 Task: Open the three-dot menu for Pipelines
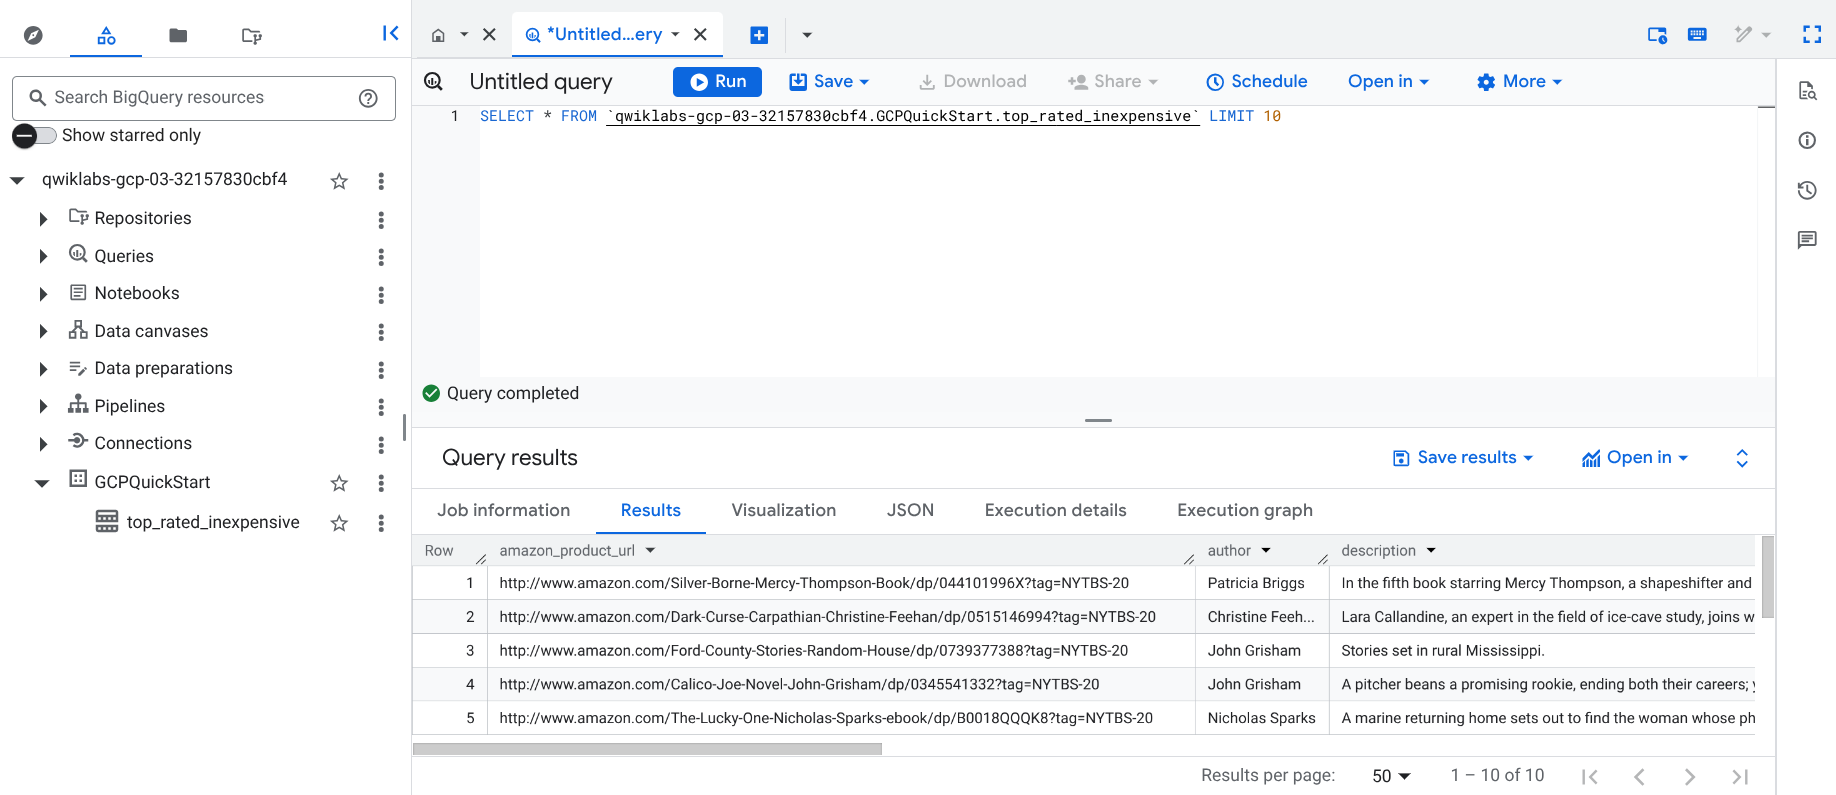pyautogui.click(x=381, y=407)
